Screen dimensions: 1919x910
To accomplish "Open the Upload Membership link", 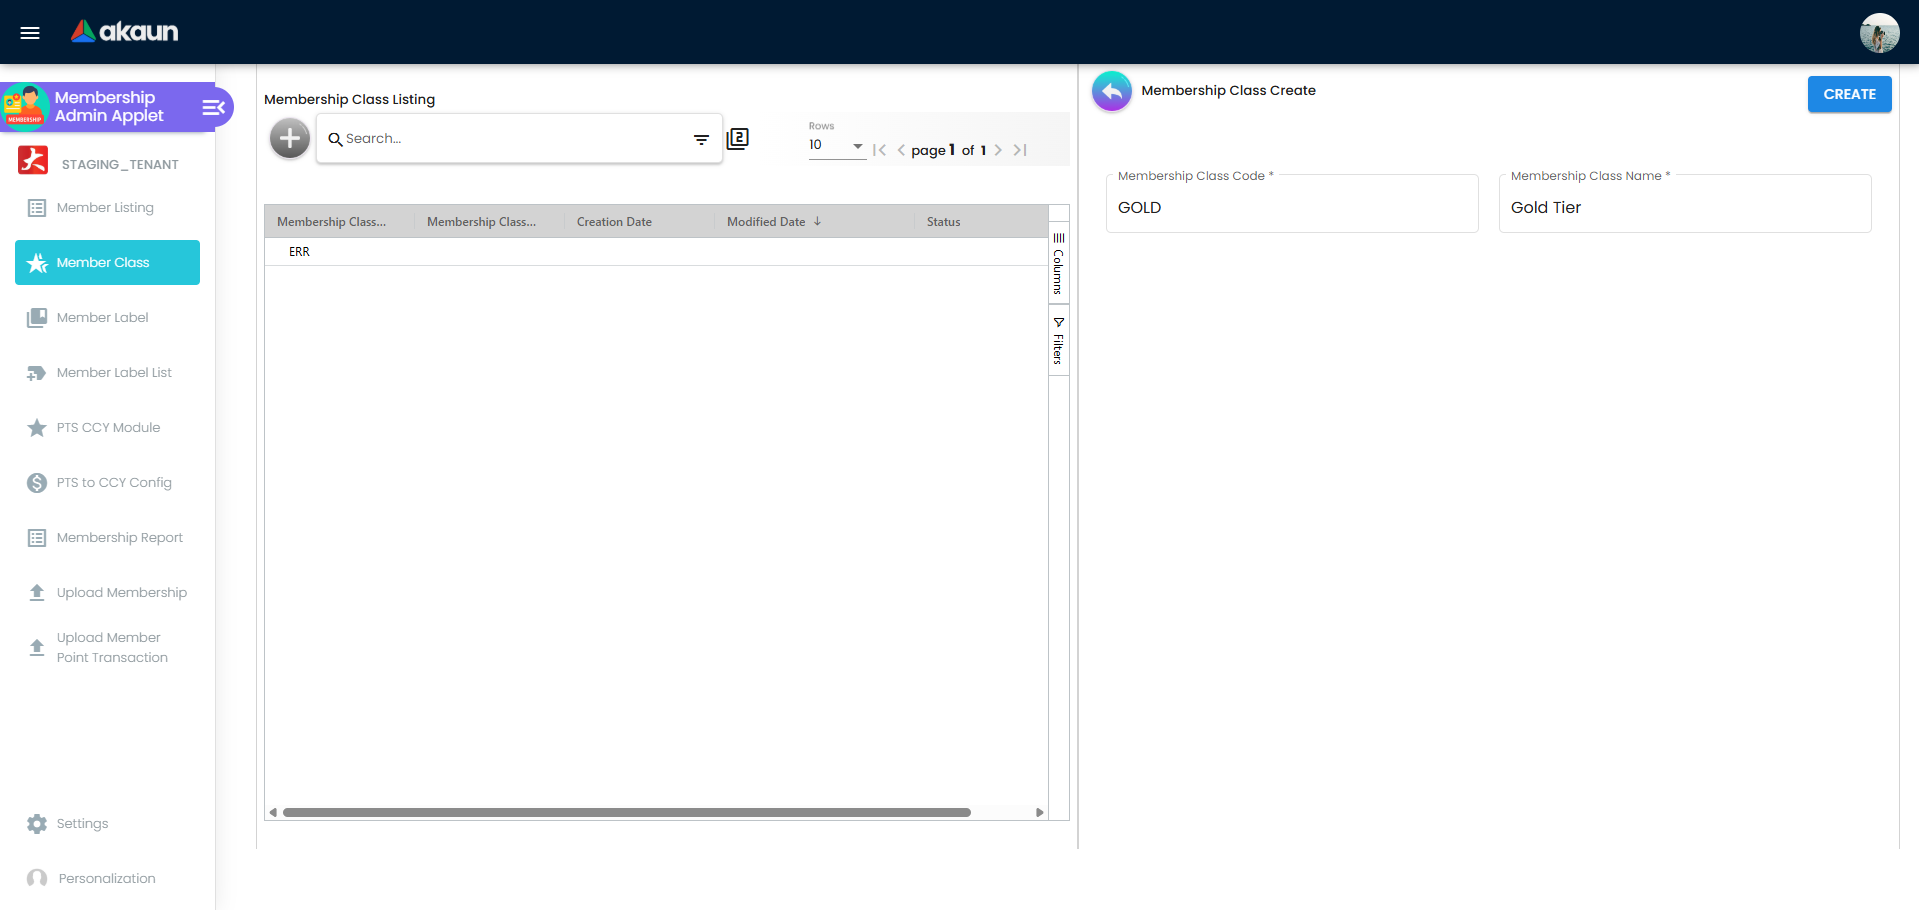I will [x=121, y=593].
